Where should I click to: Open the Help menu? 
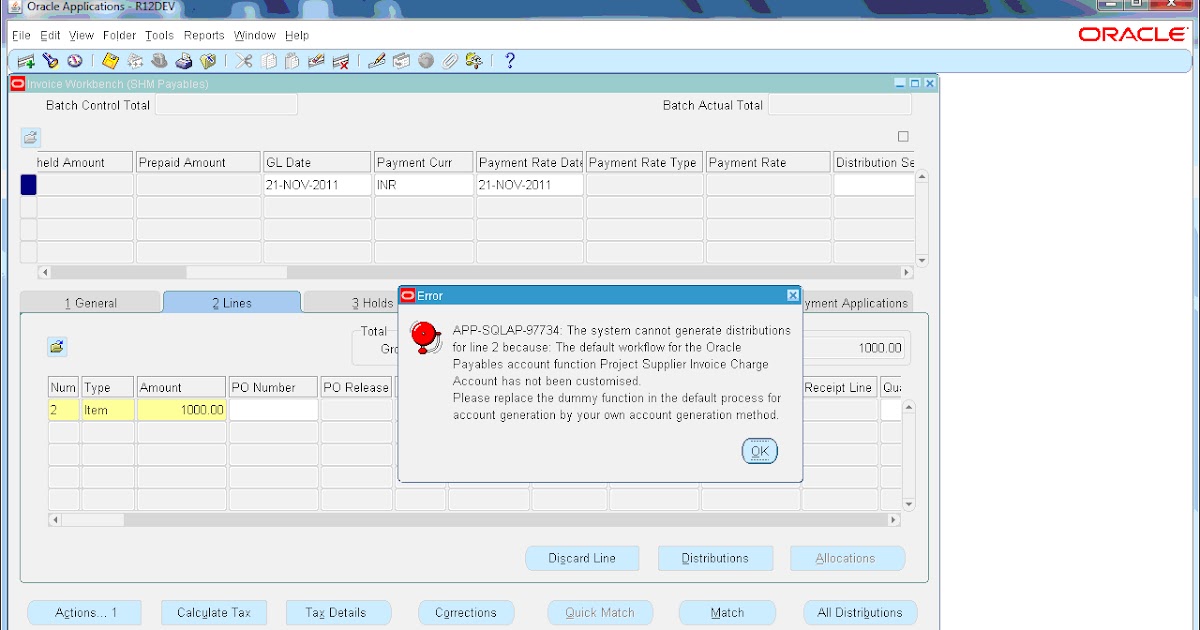click(297, 35)
